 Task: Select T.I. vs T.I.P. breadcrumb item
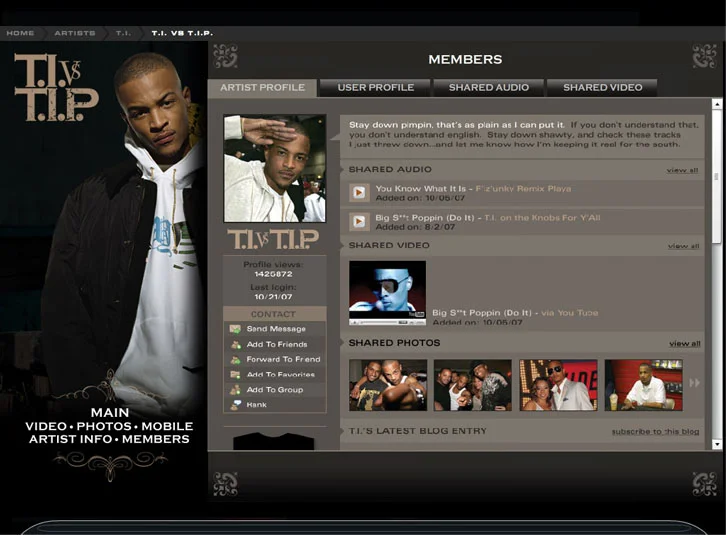click(182, 33)
